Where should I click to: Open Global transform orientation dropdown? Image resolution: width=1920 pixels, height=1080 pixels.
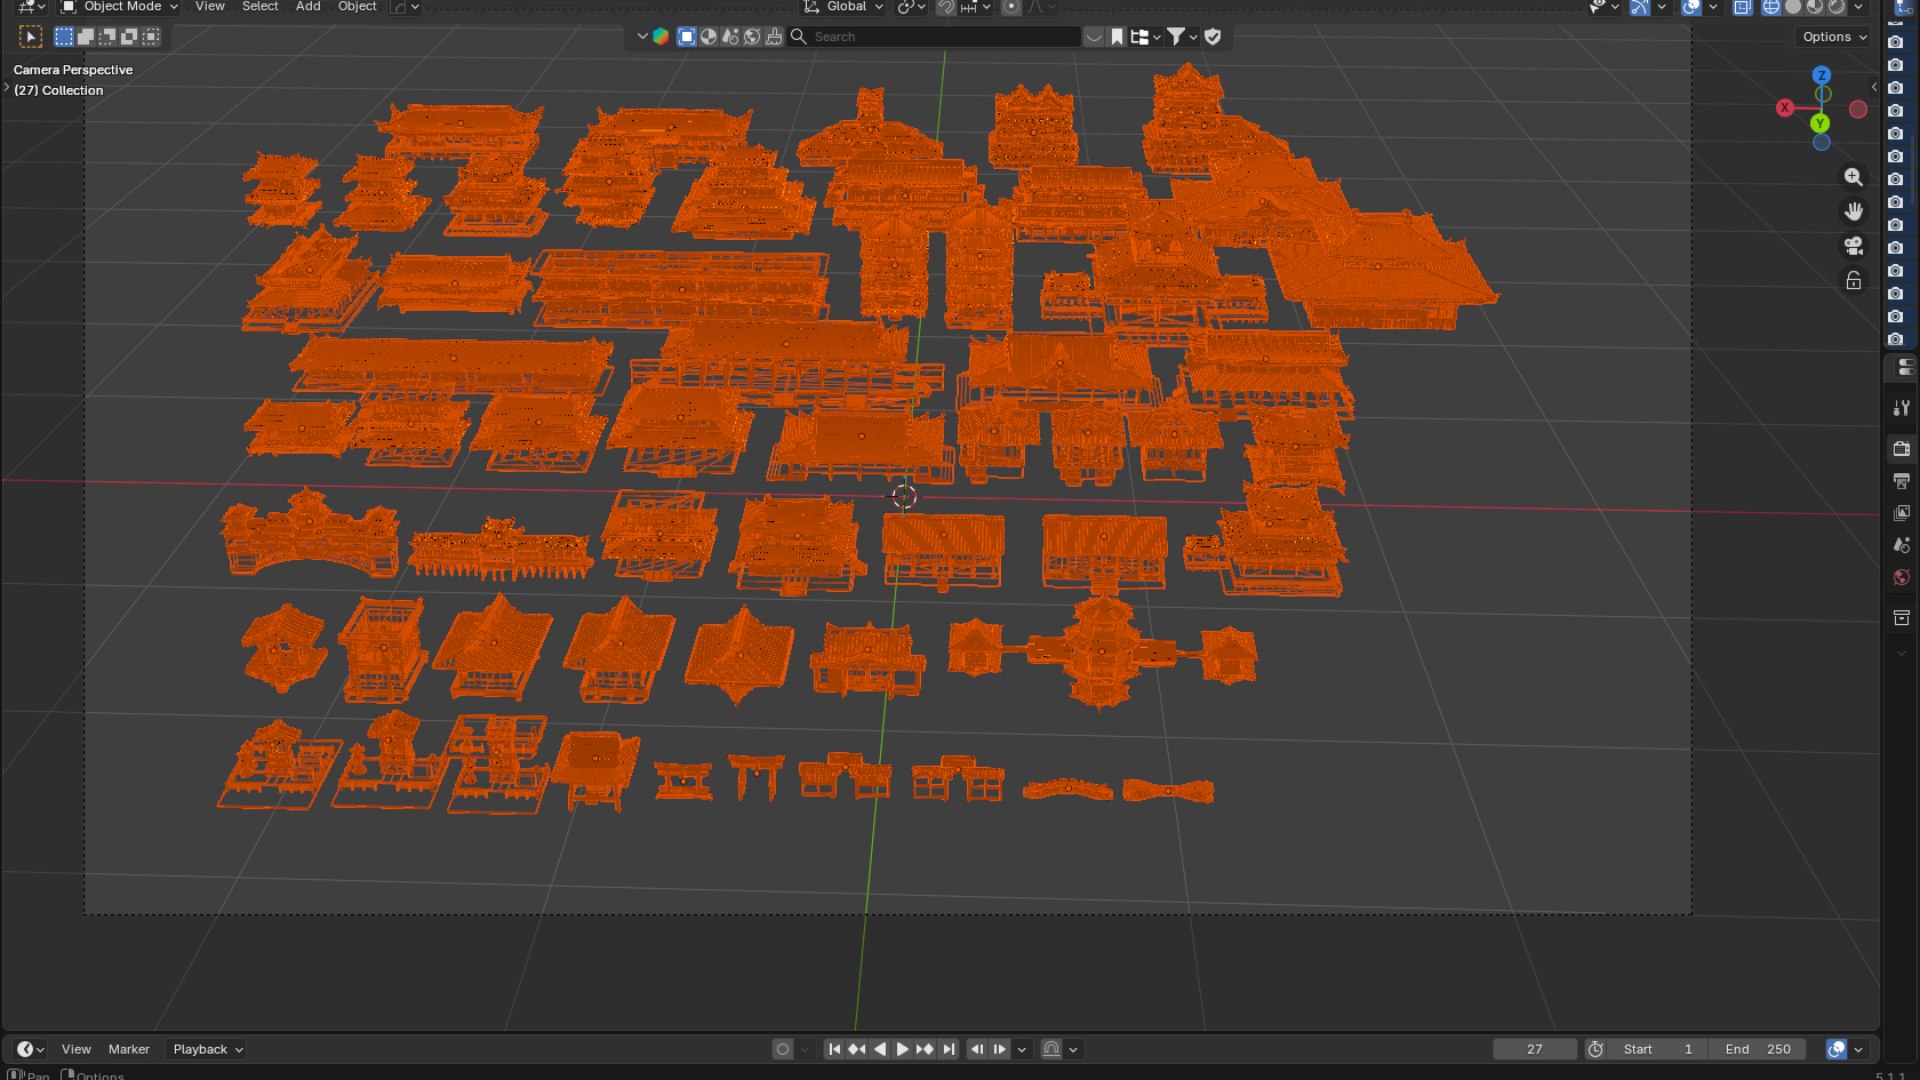[843, 7]
